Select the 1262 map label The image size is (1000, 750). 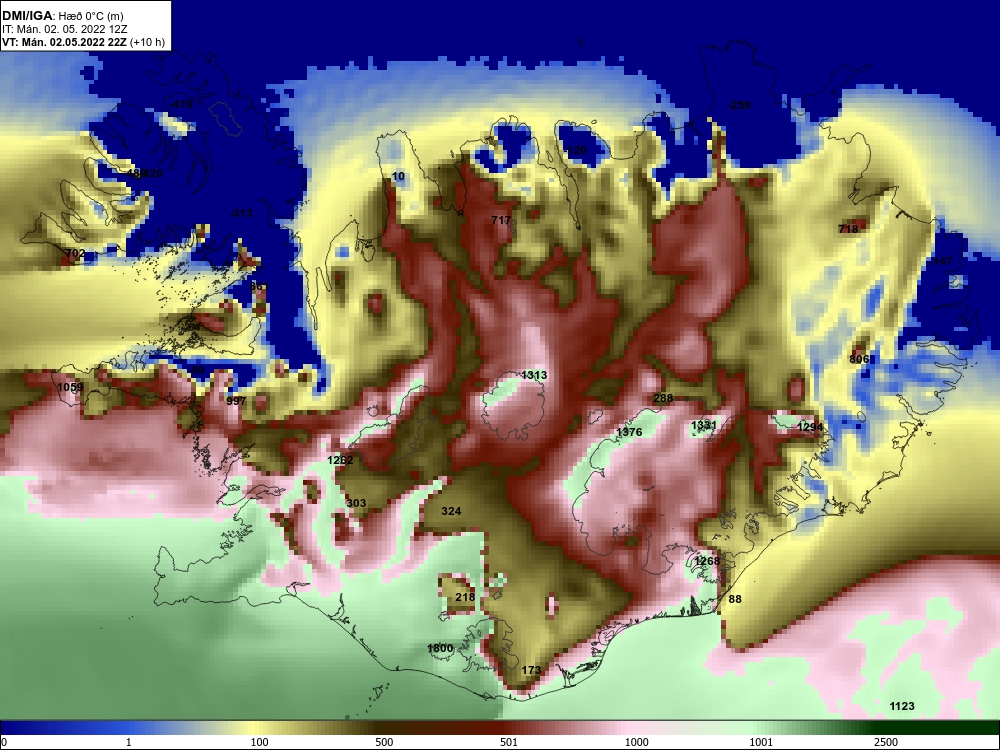[340, 460]
